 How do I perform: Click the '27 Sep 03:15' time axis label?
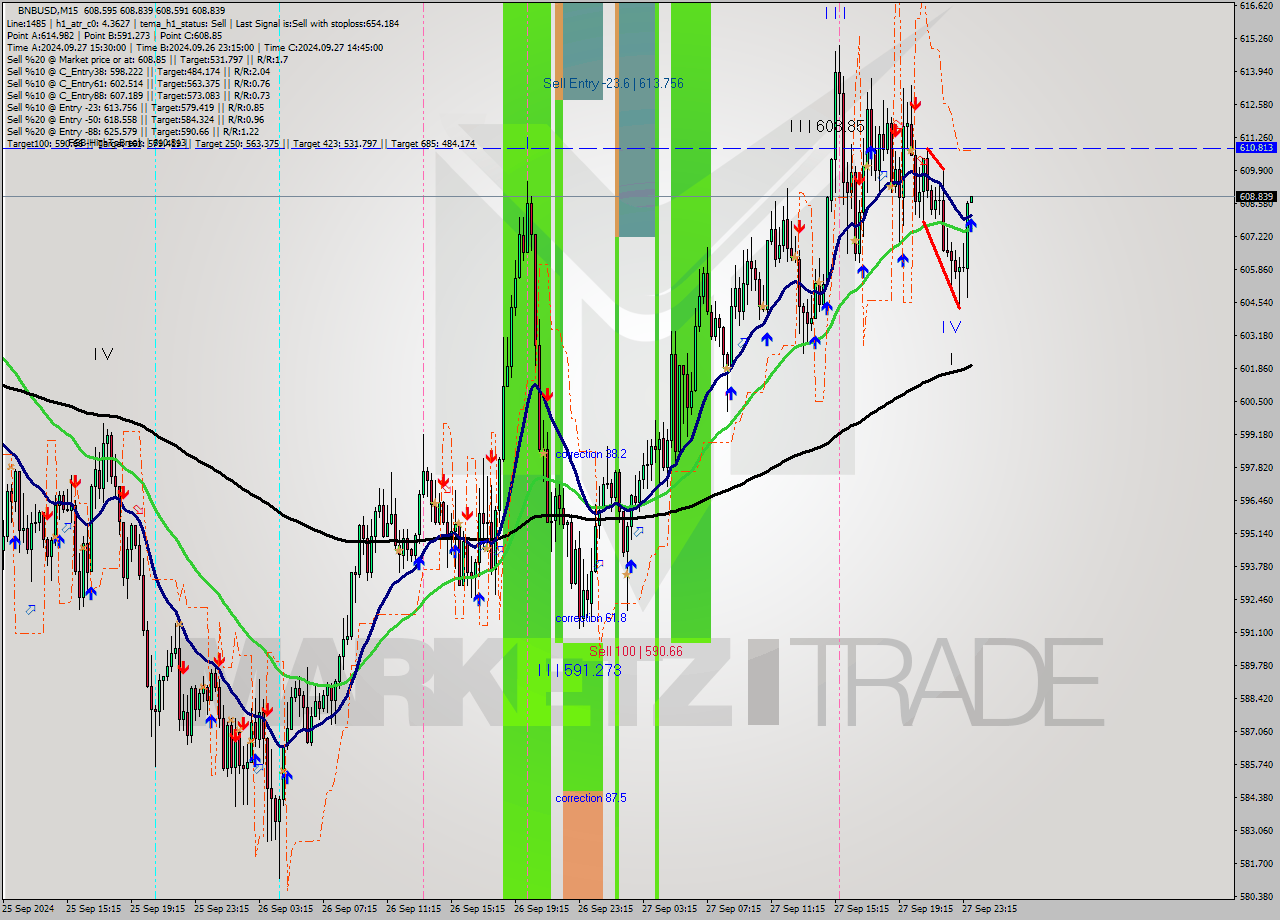(669, 909)
